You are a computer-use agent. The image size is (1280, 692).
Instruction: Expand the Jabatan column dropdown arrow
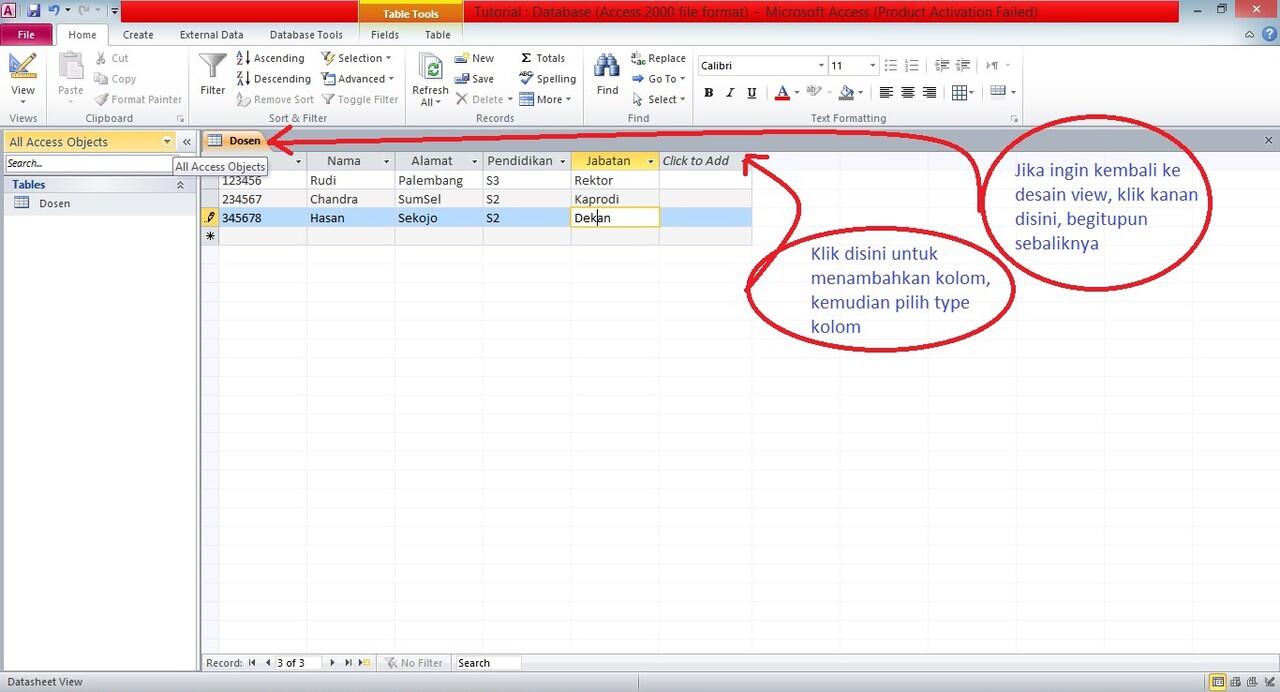[650, 161]
